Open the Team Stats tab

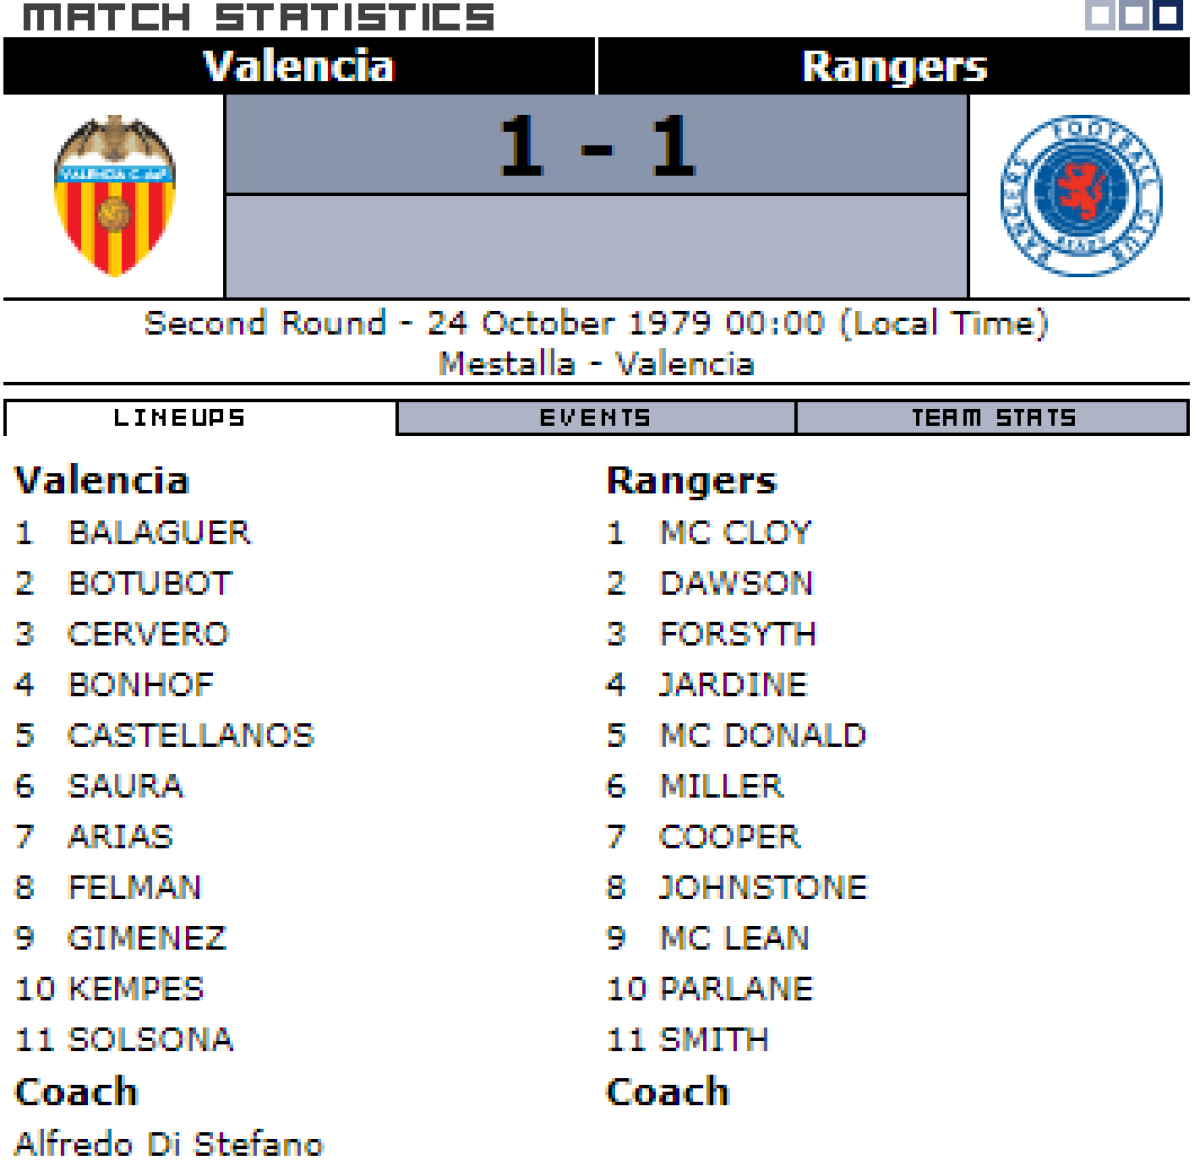992,418
